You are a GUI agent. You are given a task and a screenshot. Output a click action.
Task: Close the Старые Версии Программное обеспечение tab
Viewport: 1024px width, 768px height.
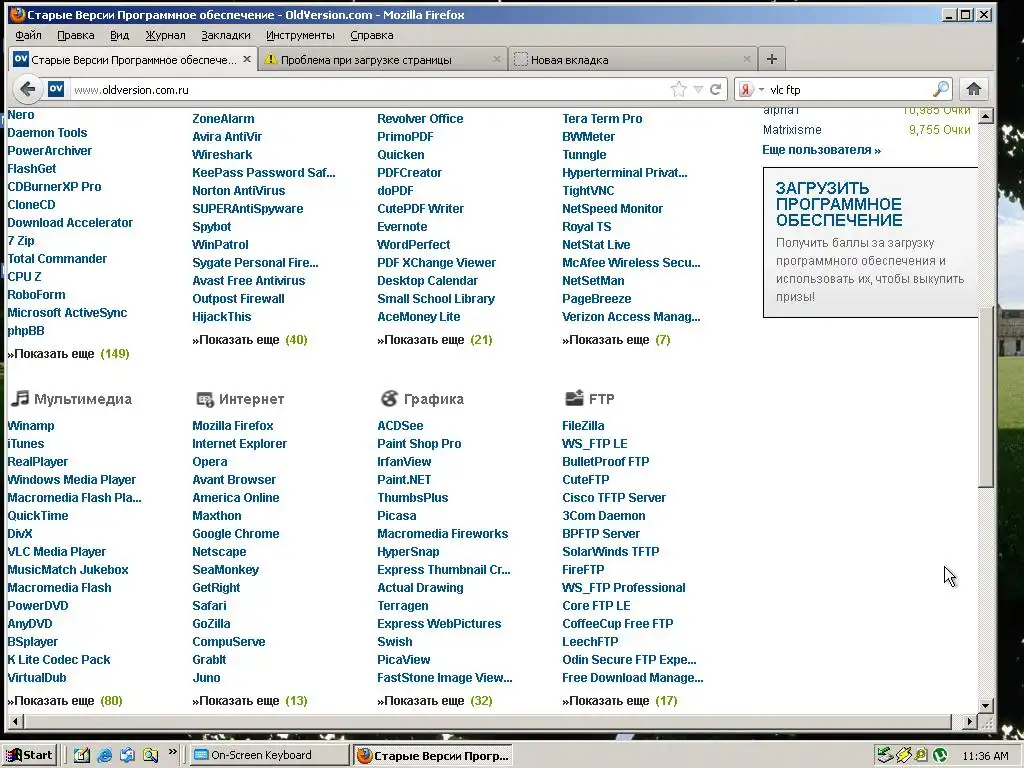click(x=247, y=59)
